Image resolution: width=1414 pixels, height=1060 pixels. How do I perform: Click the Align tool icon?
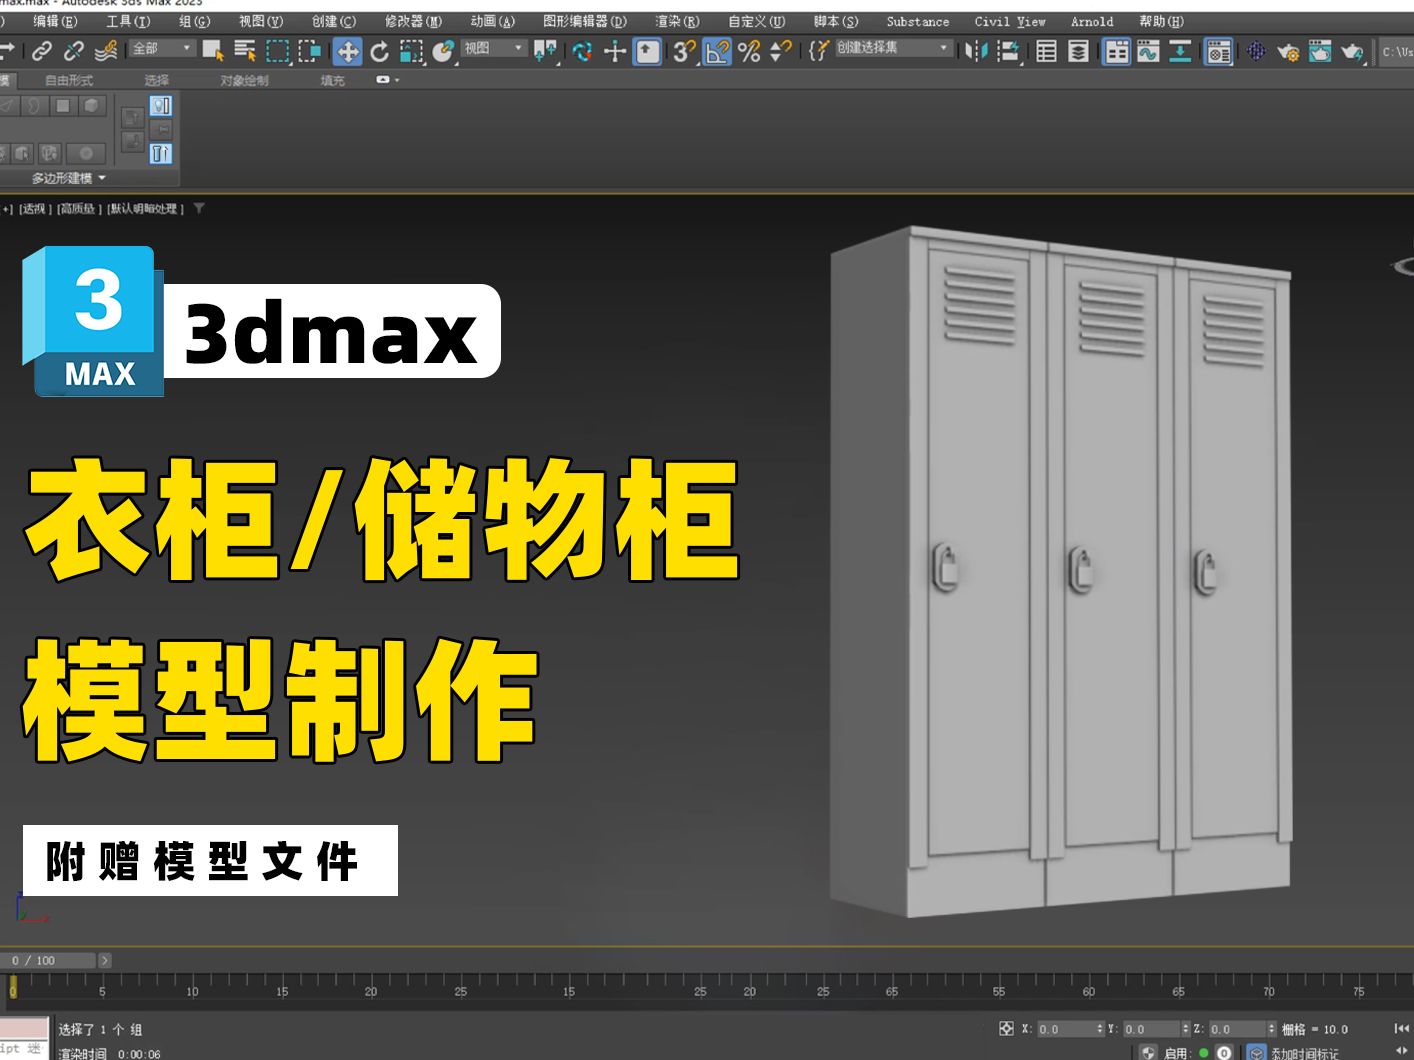(1008, 50)
